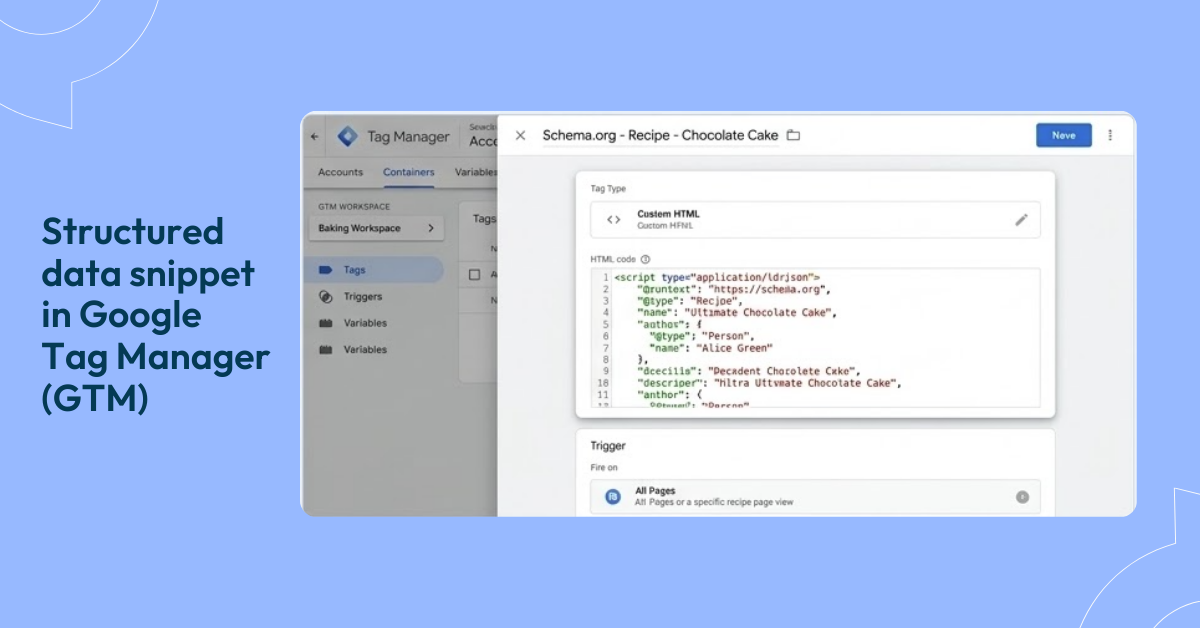The image size is (1200, 628).
Task: Click the code line containing "Decadent Chocolate Cake"
Action: coord(749,371)
